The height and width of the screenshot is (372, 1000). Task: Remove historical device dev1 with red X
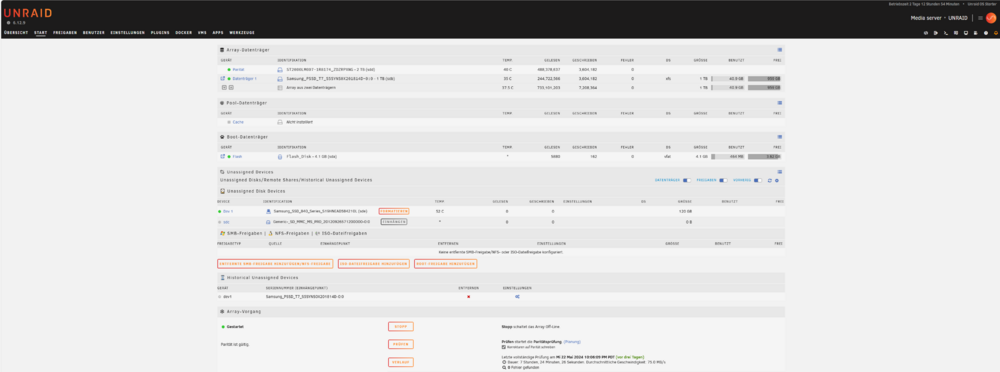(469, 297)
